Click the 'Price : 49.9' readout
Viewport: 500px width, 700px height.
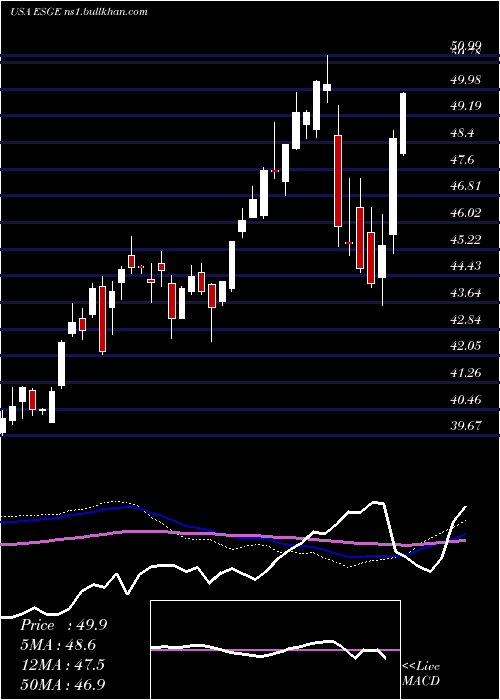click(x=63, y=625)
